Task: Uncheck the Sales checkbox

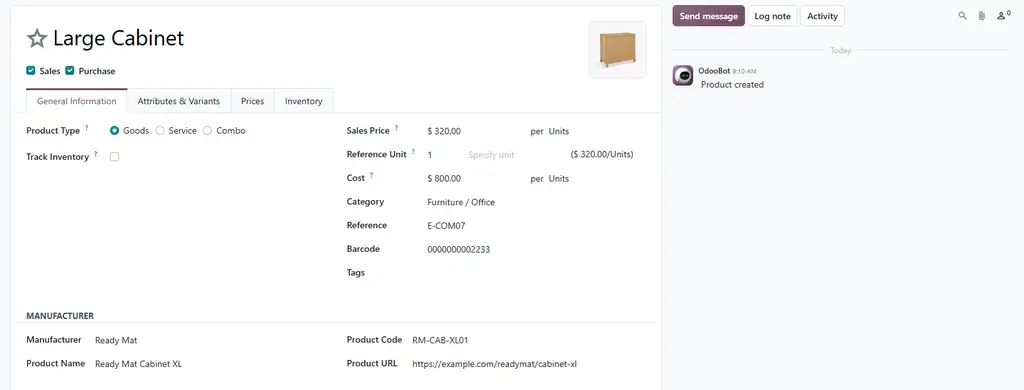Action: coord(31,71)
